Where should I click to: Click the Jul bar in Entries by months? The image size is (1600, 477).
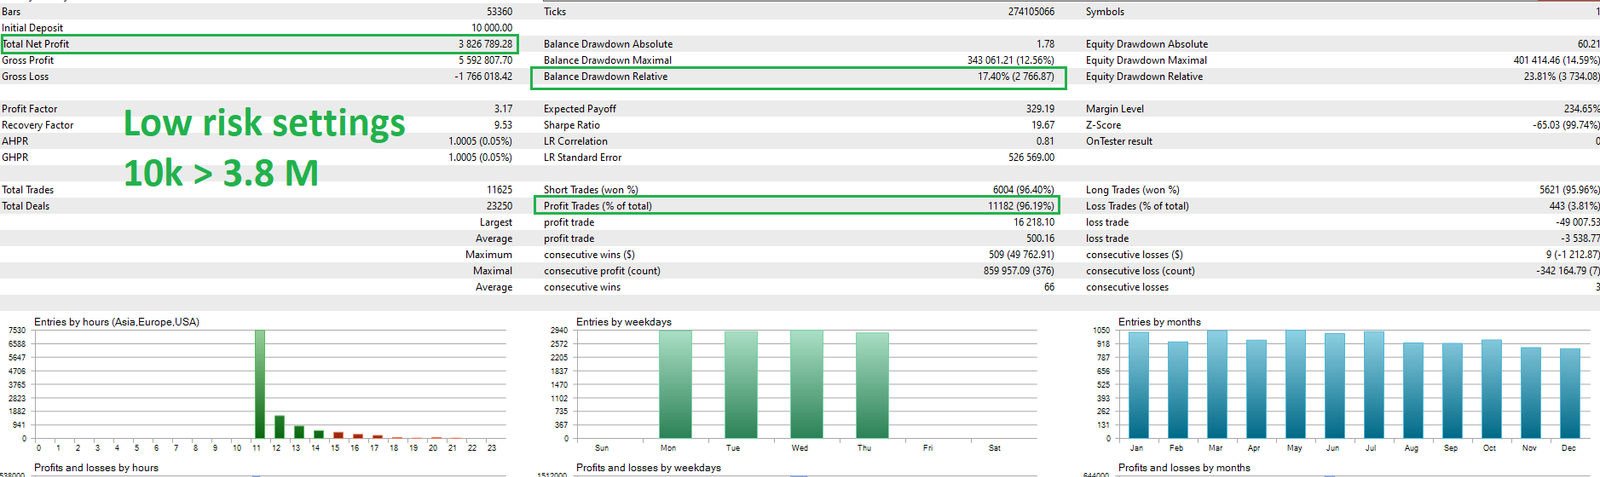point(1373,386)
